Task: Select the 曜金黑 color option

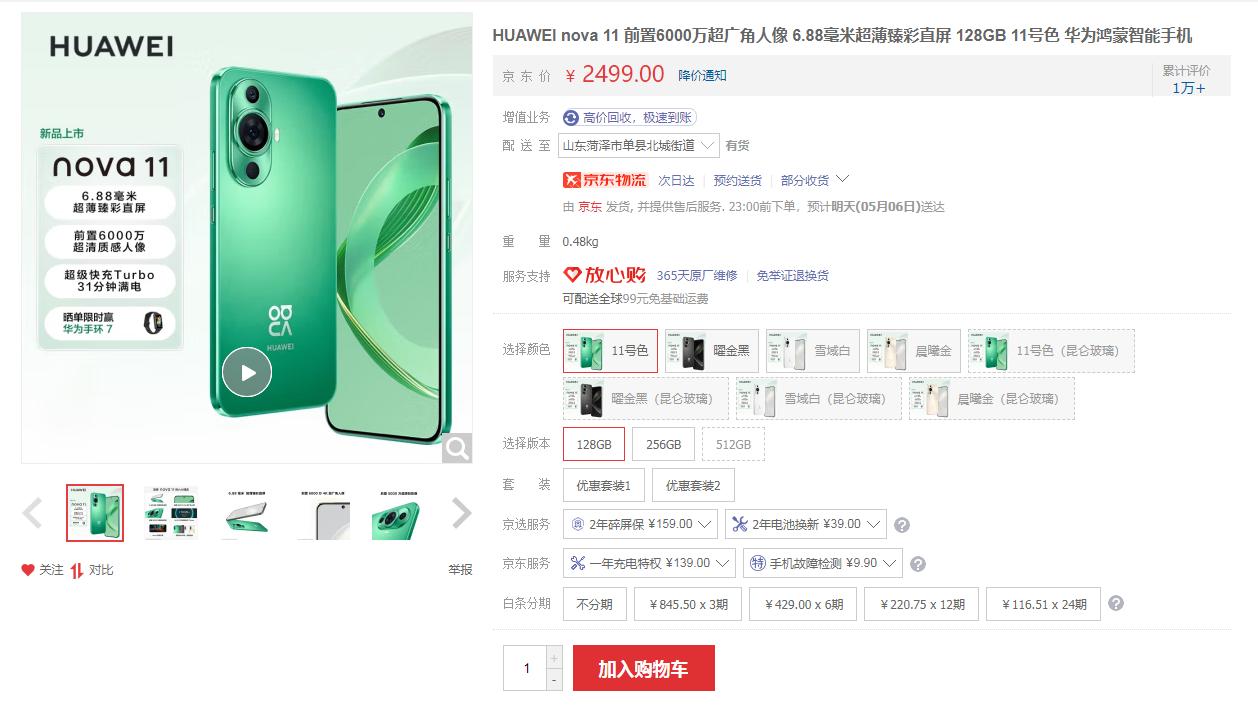Action: point(712,351)
